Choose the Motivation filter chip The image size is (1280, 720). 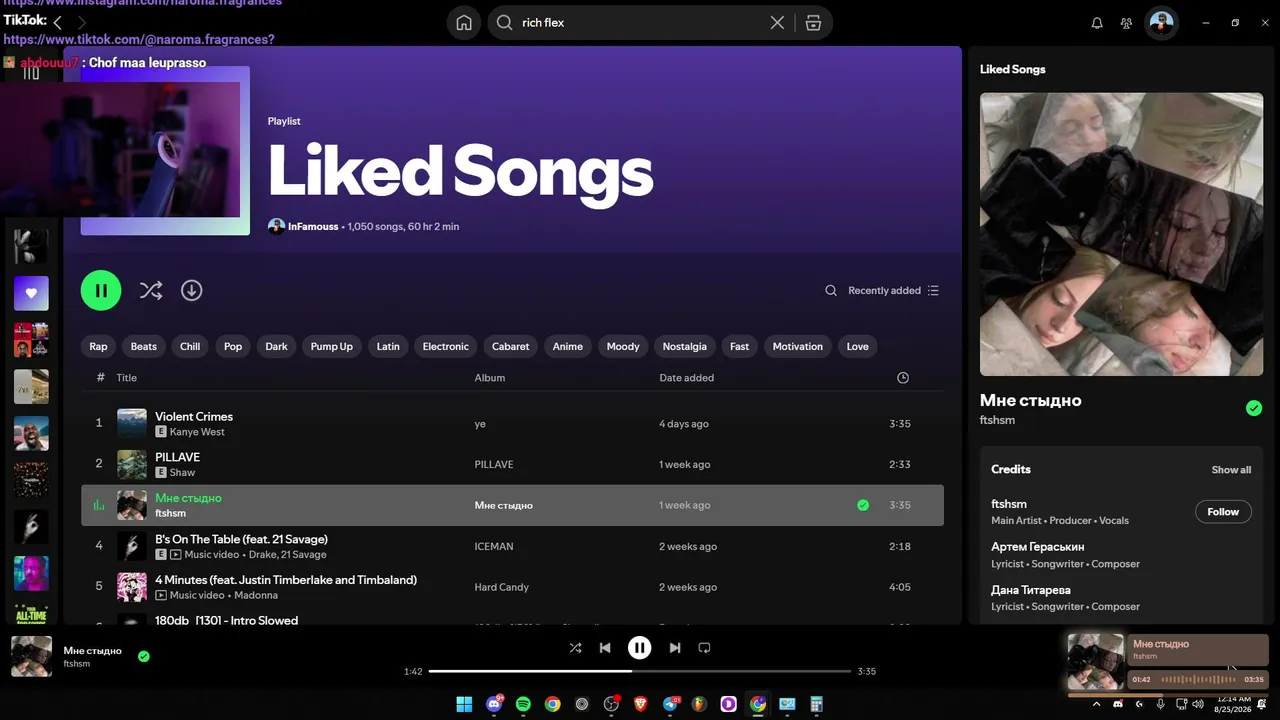[798, 347]
